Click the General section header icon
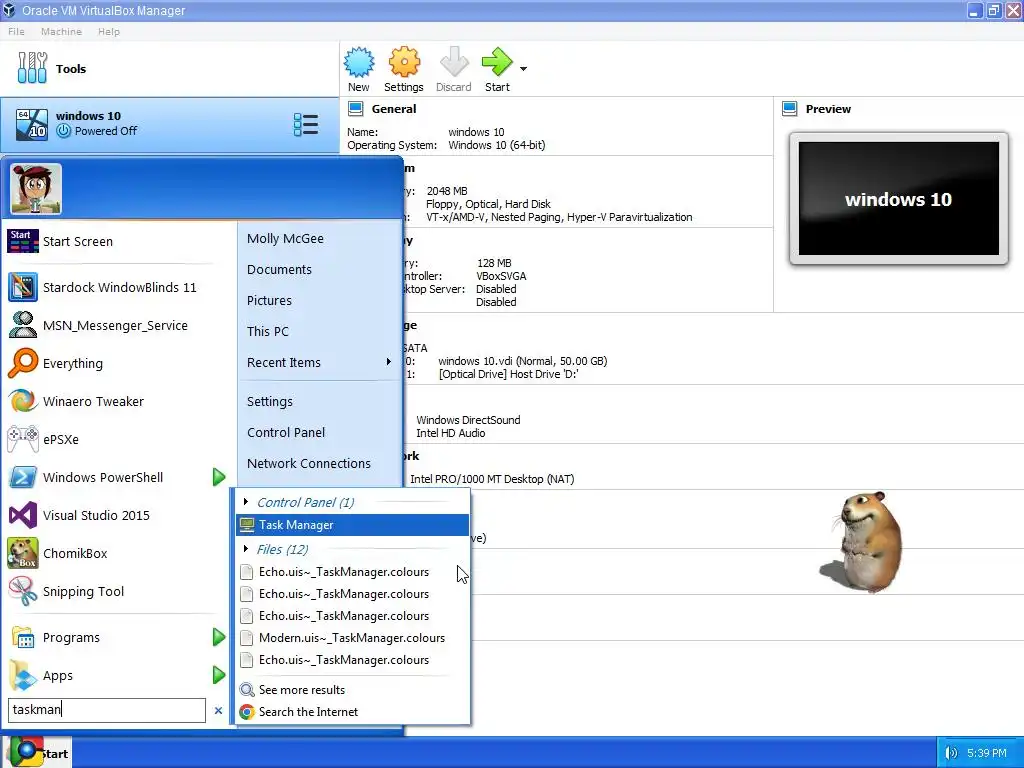Image resolution: width=1024 pixels, height=768 pixels. tap(355, 108)
